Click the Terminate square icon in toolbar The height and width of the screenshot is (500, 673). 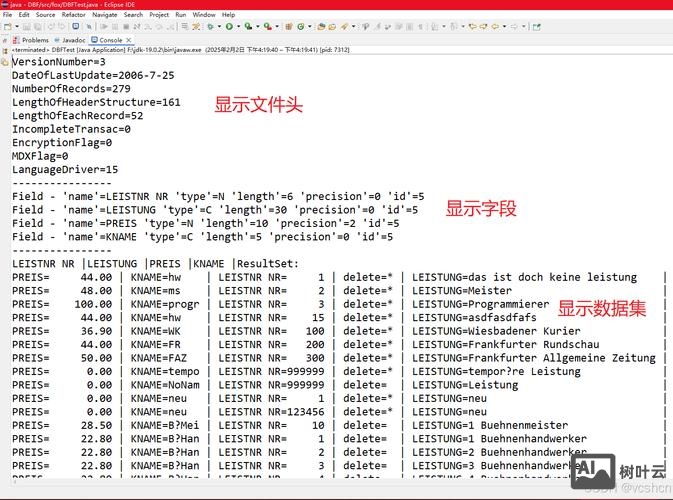(126, 27)
